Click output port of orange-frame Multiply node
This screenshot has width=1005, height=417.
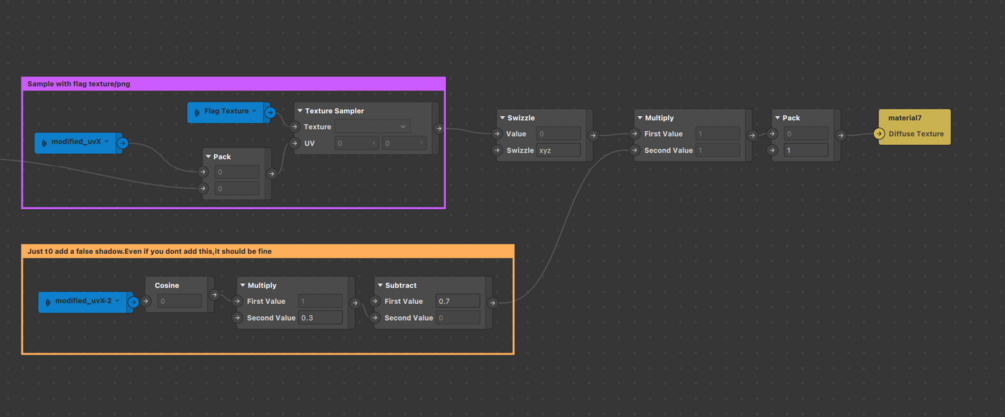(354, 303)
